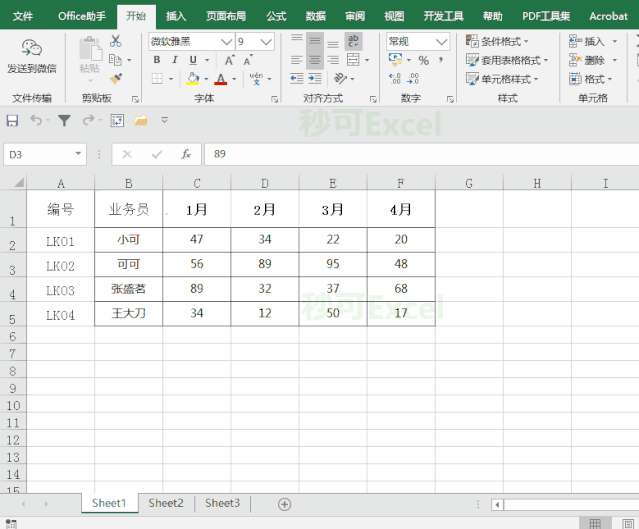Switch to the 插入 ribbon tab
639x529 pixels.
pyautogui.click(x=176, y=16)
